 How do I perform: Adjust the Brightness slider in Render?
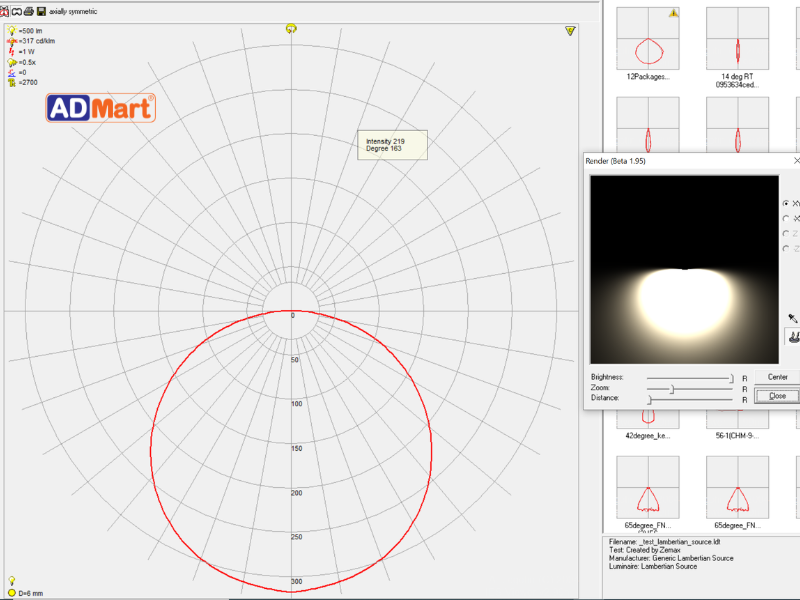click(x=690, y=378)
